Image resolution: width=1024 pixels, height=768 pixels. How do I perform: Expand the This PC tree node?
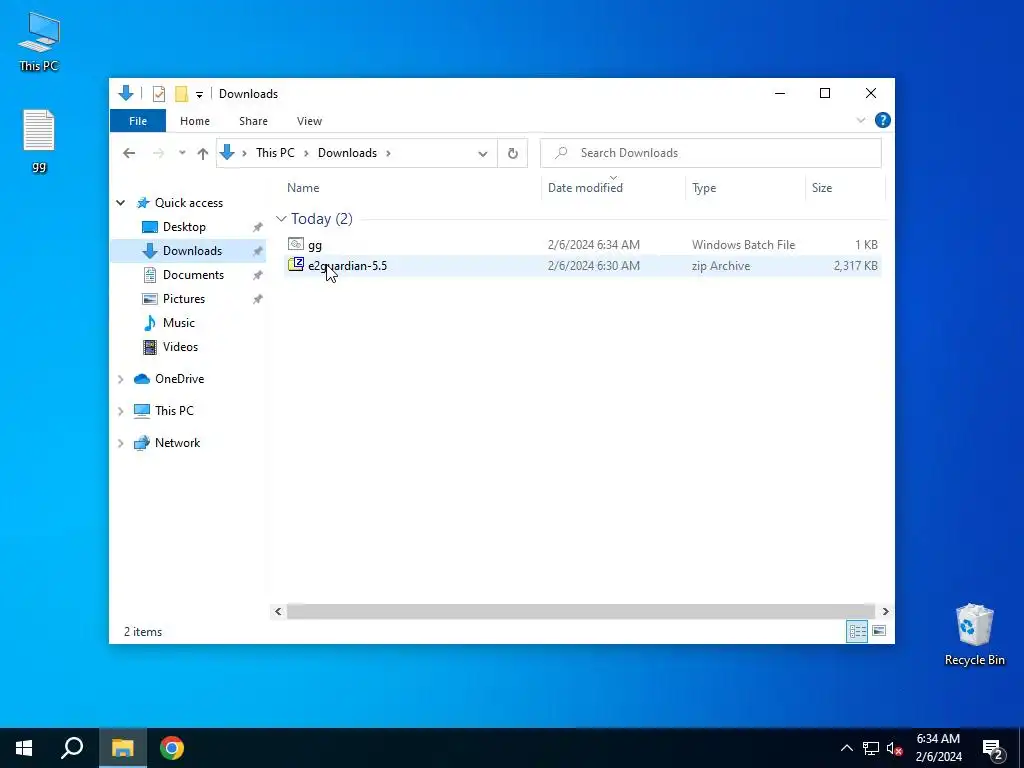pyautogui.click(x=121, y=411)
